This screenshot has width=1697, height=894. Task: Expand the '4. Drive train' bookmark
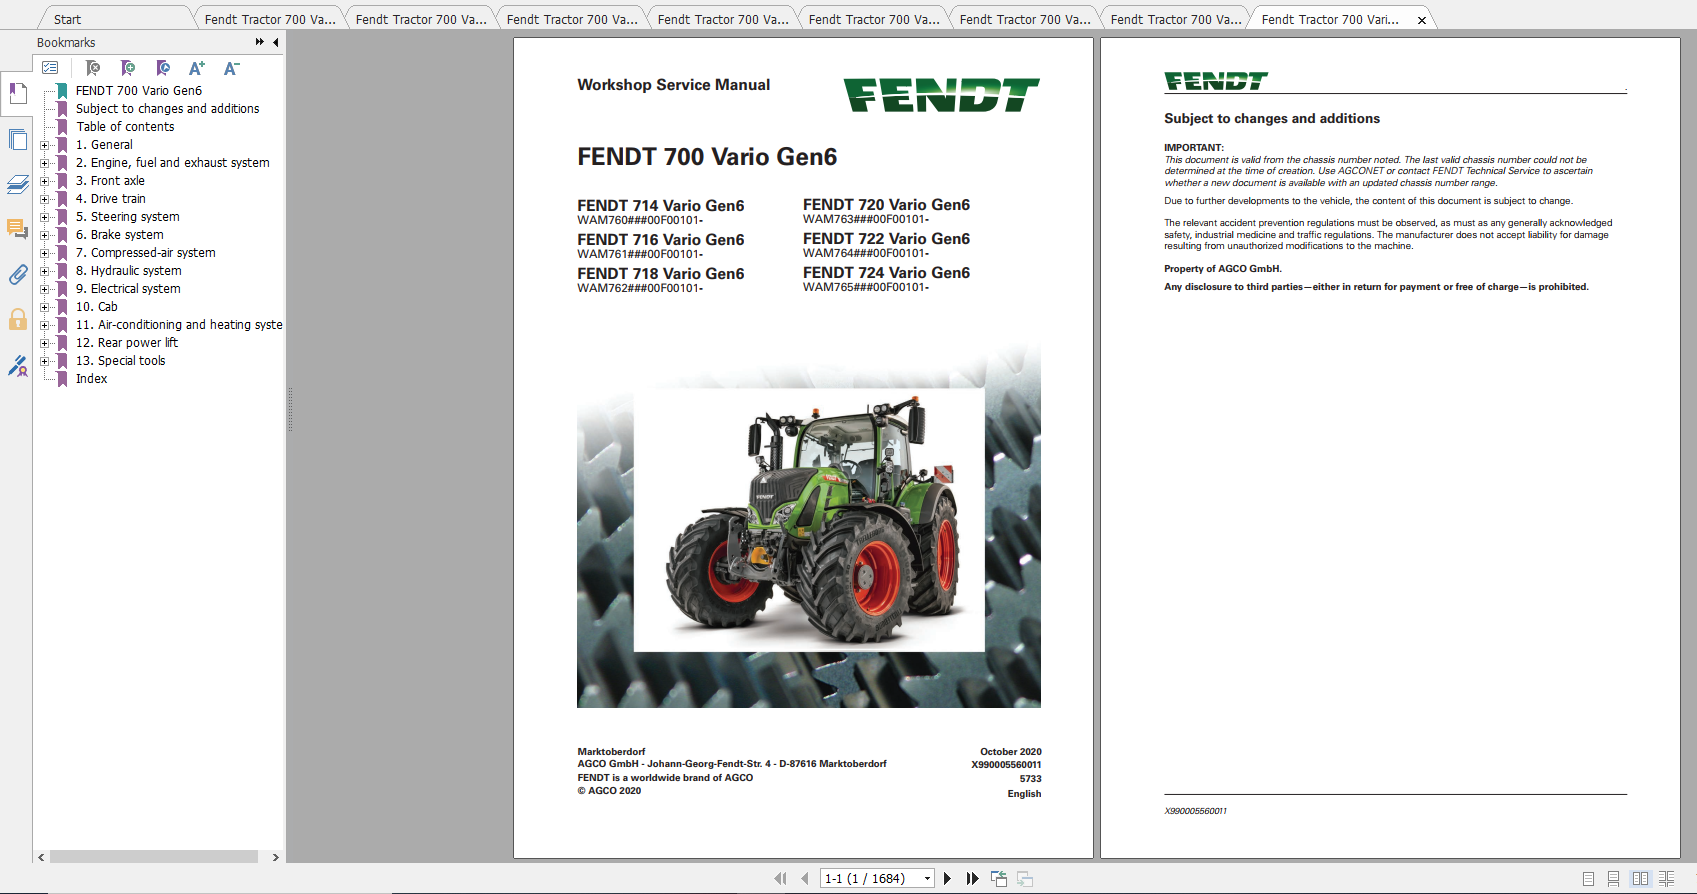44,199
